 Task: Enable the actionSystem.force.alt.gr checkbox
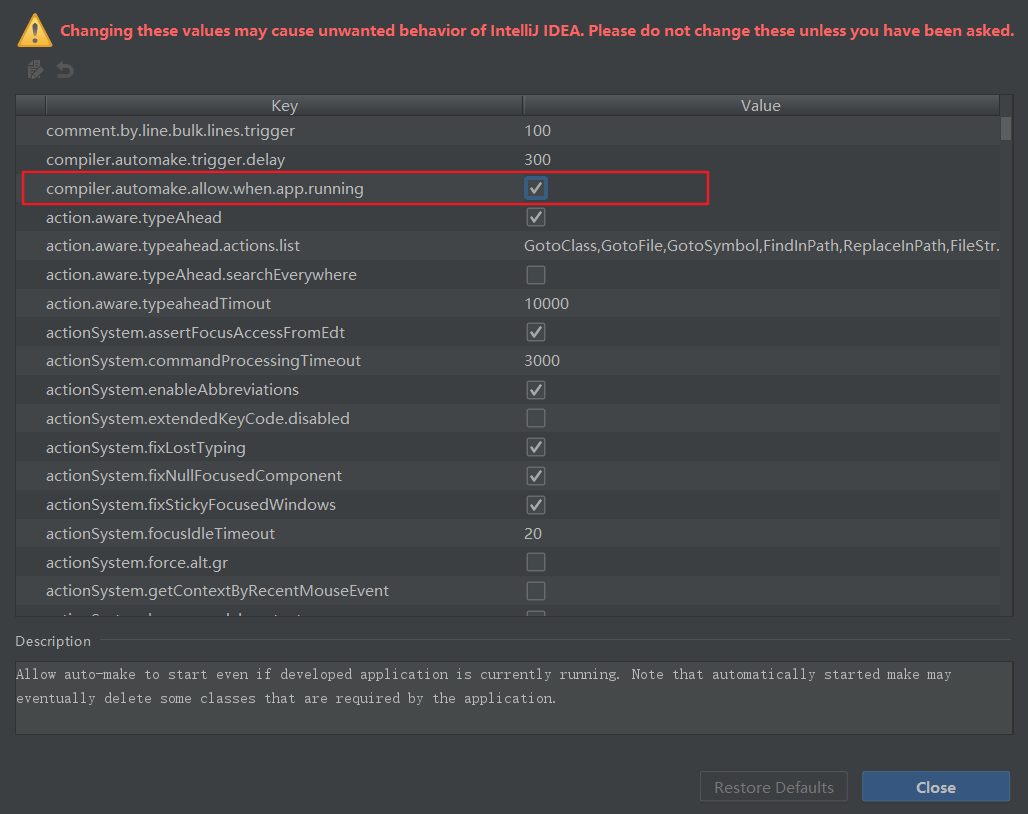[536, 562]
